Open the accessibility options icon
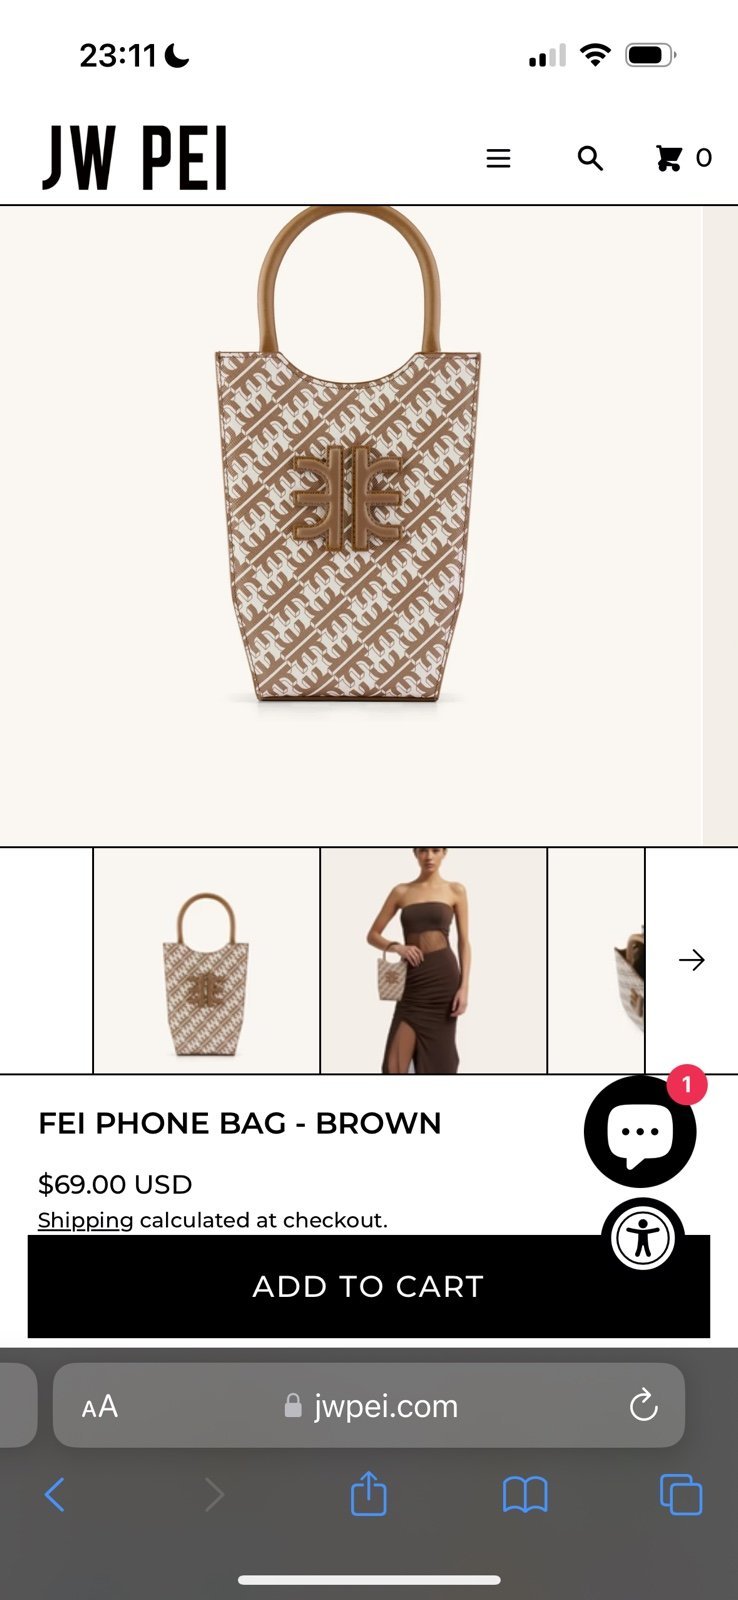Viewport: 738px width, 1600px height. (643, 1238)
